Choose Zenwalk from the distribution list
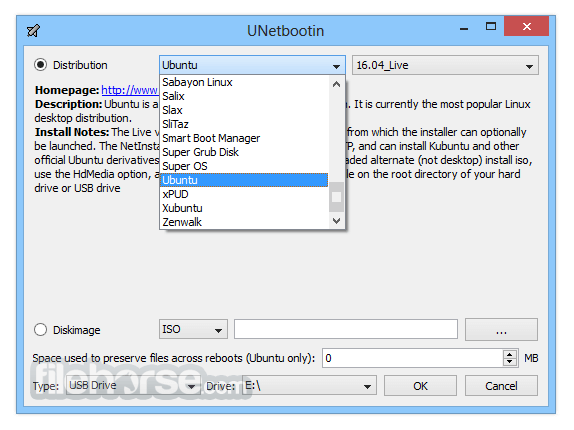Image resolution: width=574 pixels, height=430 pixels. pos(244,222)
